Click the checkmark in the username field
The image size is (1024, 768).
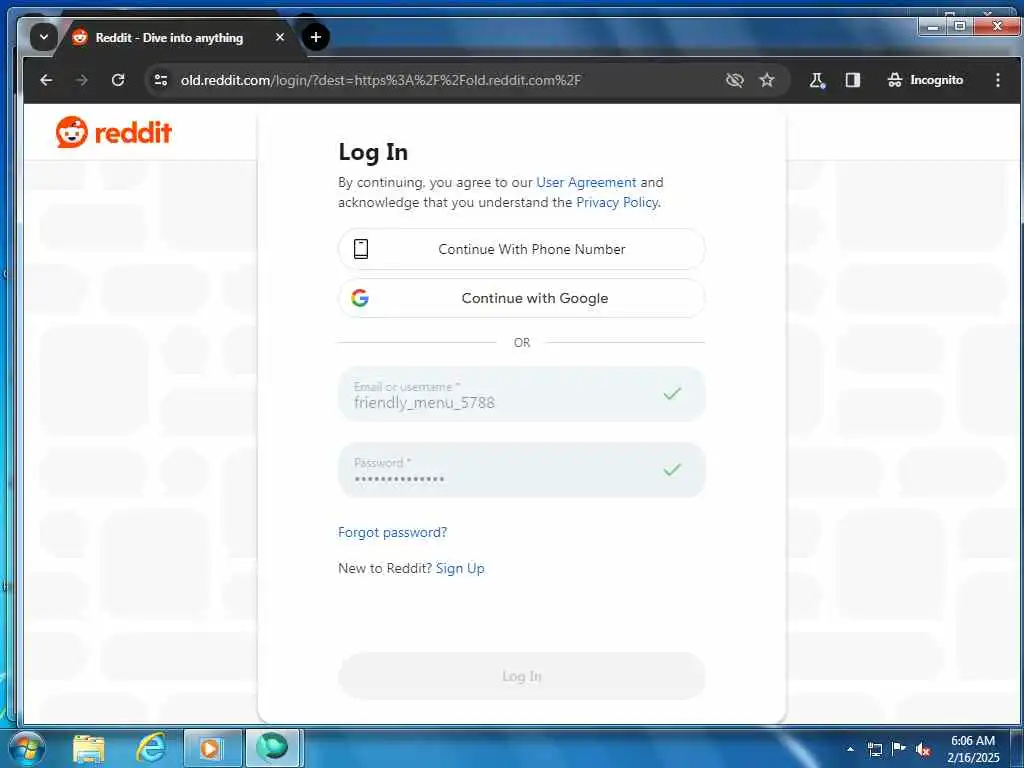tap(672, 394)
